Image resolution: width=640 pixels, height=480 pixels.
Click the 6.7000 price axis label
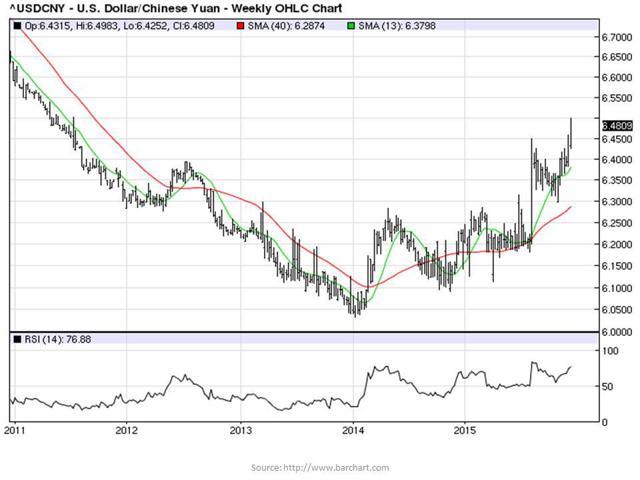[617, 38]
